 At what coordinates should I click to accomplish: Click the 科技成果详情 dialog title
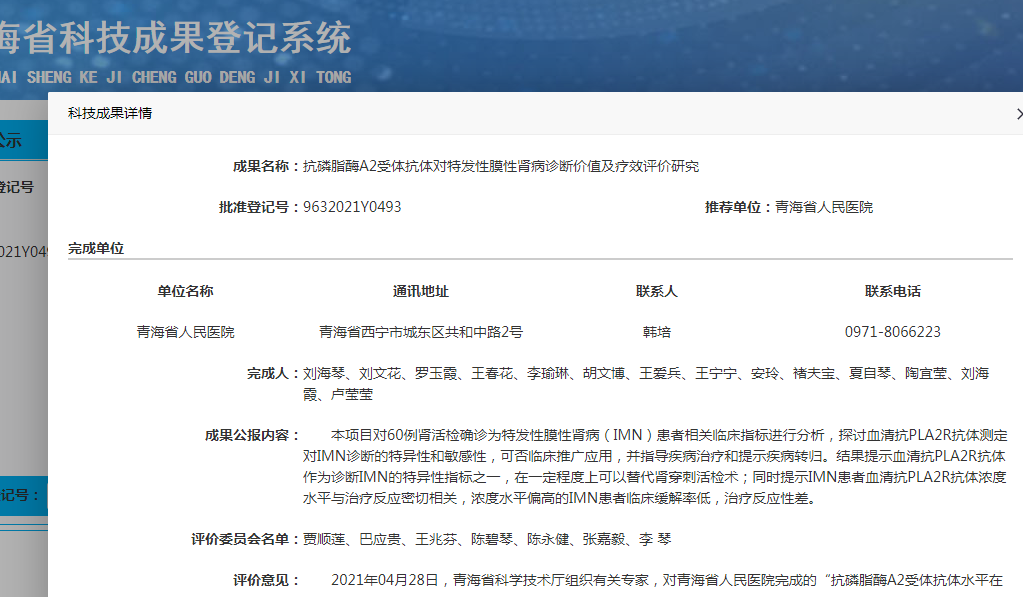tap(110, 114)
